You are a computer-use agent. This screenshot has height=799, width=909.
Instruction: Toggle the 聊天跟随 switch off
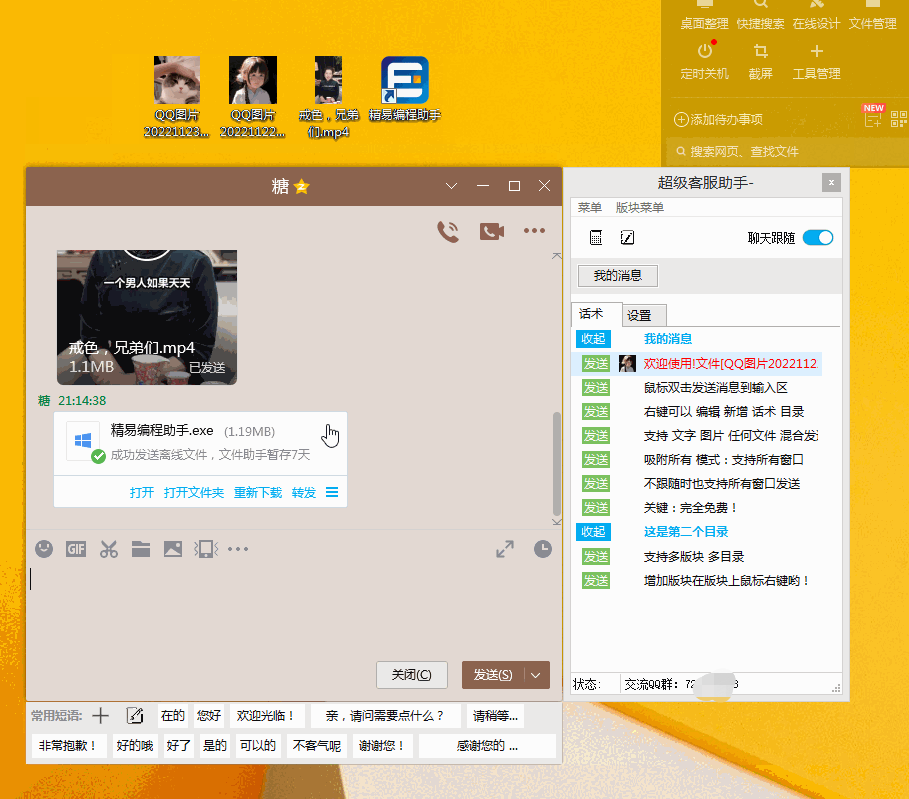(x=817, y=238)
